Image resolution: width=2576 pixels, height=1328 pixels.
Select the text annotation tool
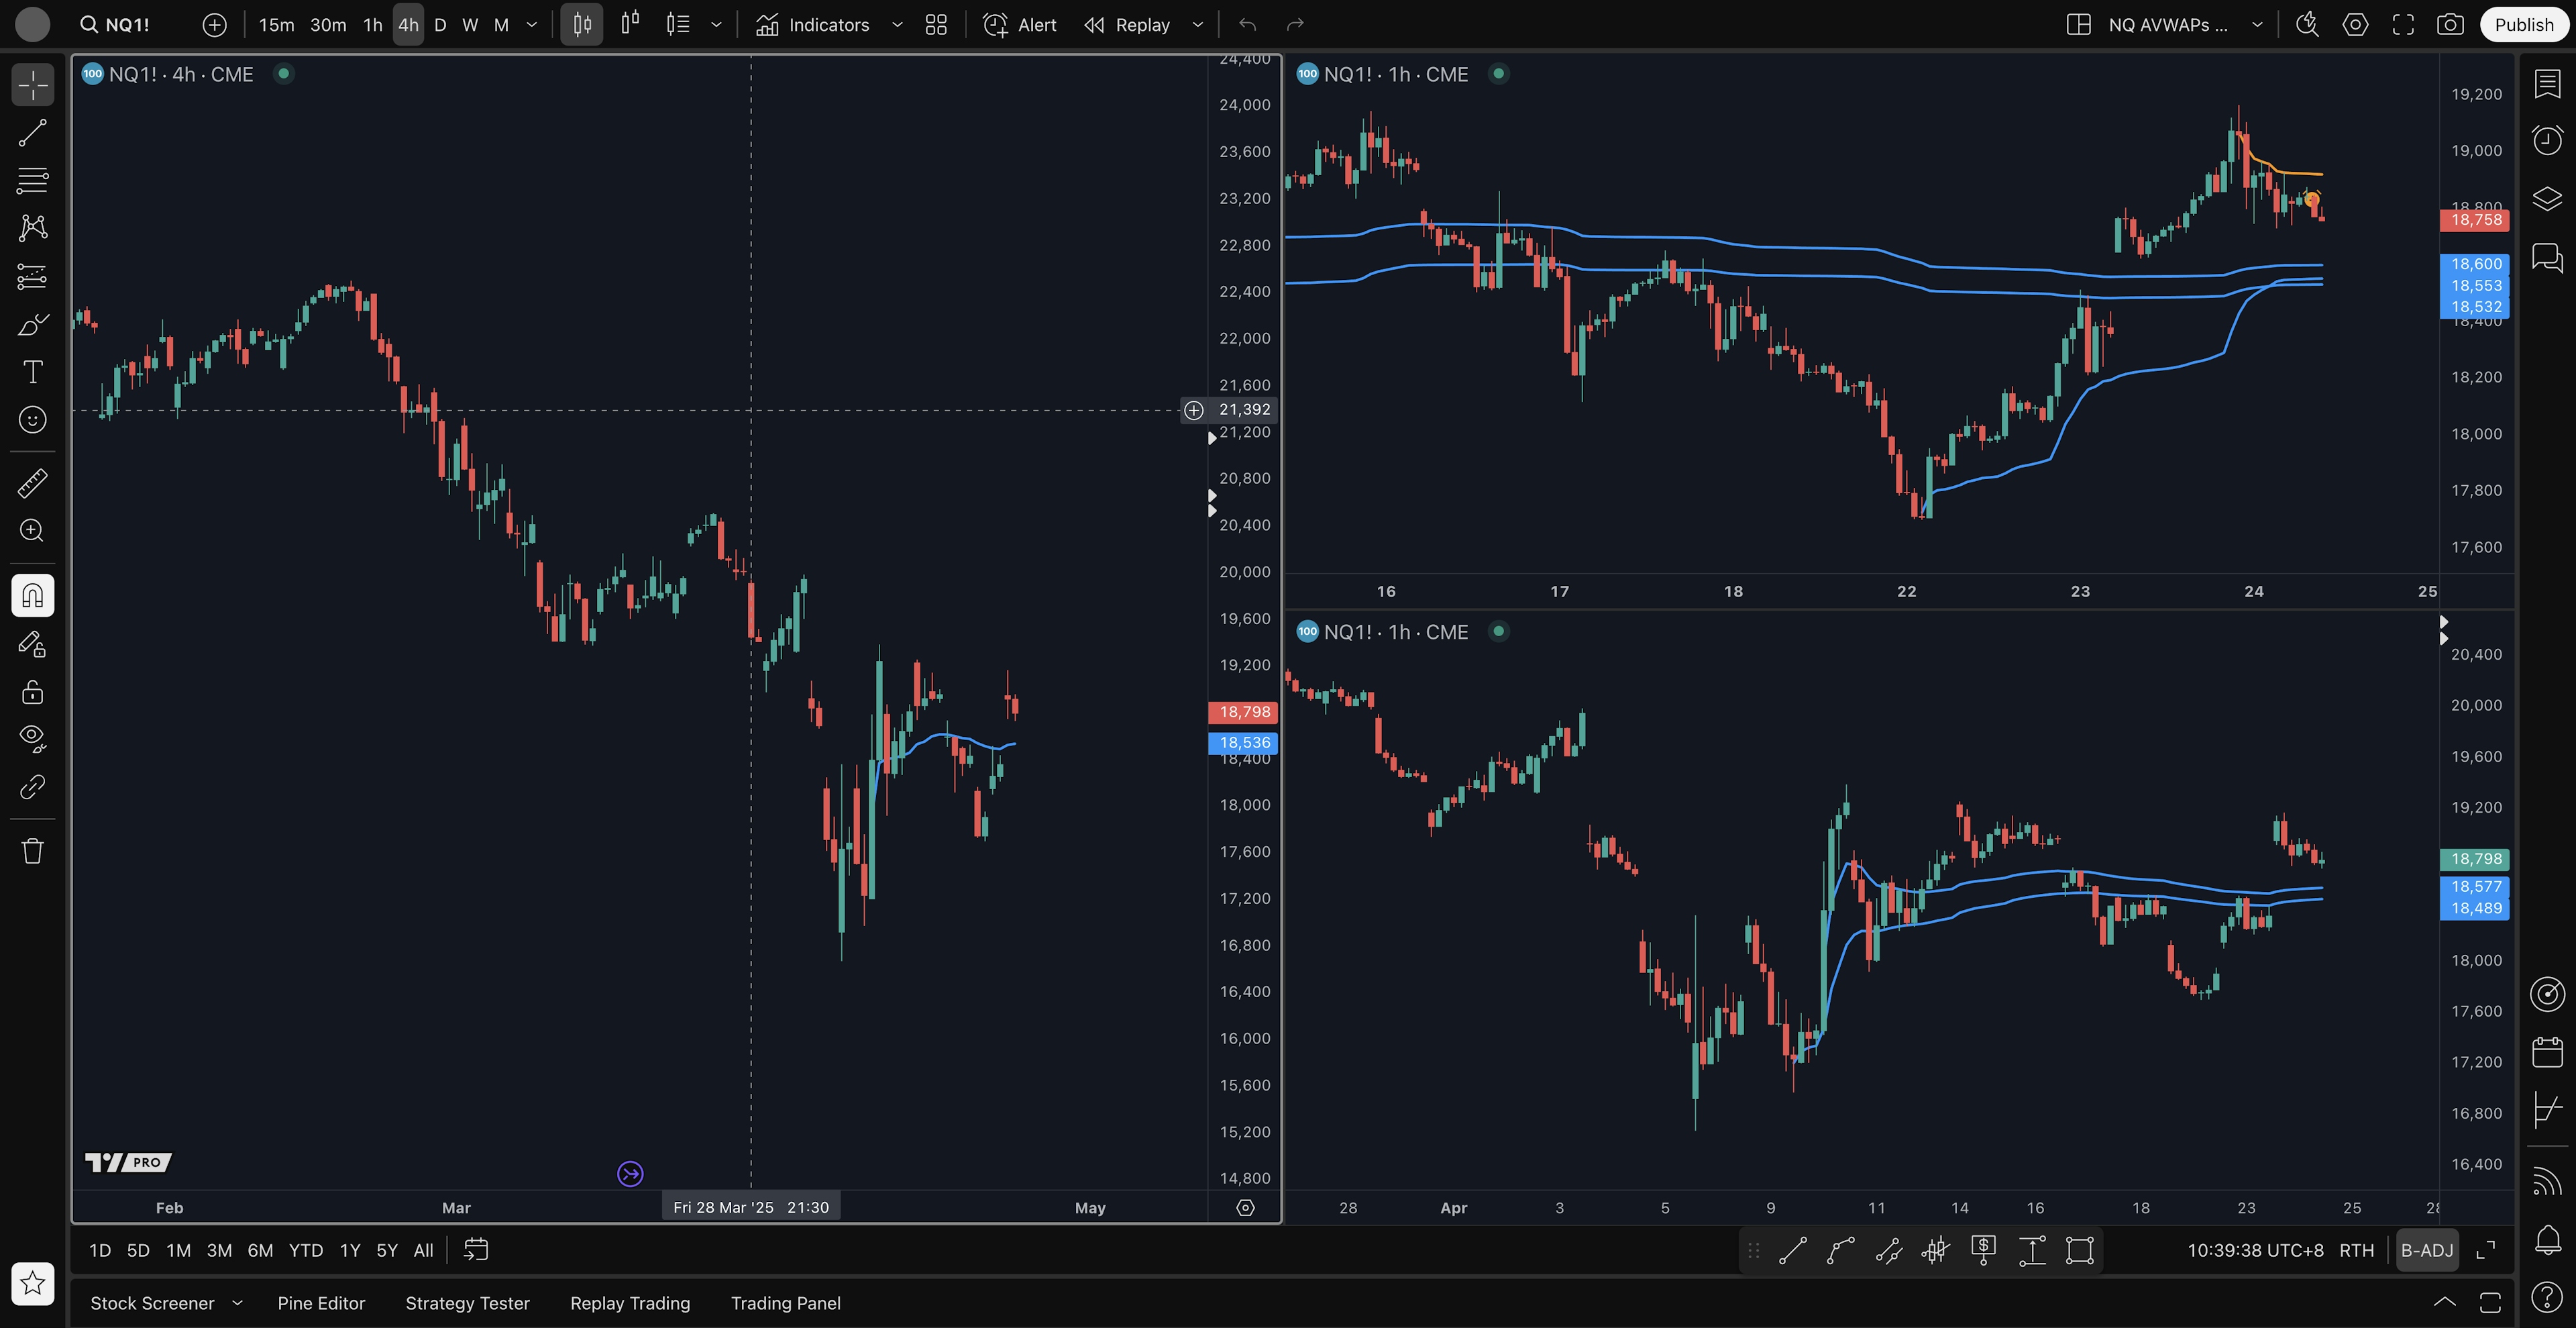click(x=32, y=372)
